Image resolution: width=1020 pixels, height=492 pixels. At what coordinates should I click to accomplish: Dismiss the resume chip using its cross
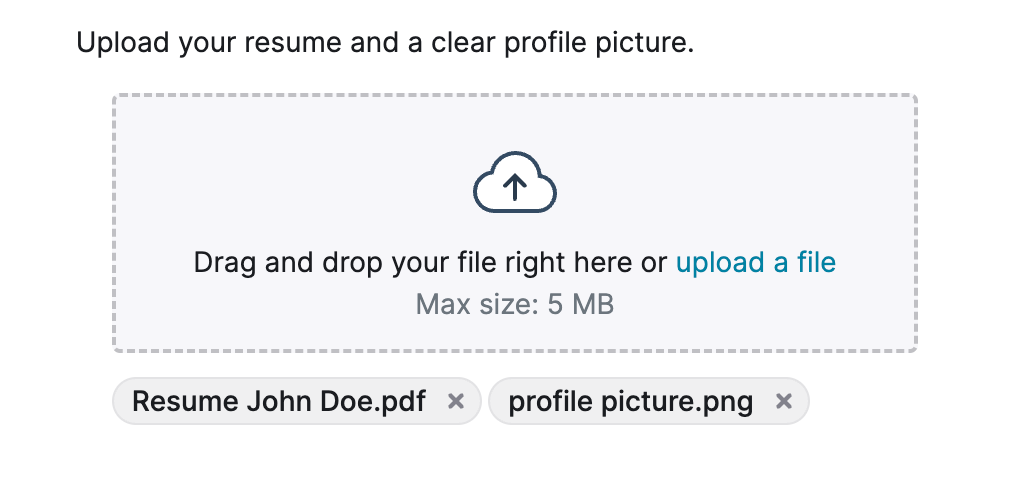pos(456,402)
